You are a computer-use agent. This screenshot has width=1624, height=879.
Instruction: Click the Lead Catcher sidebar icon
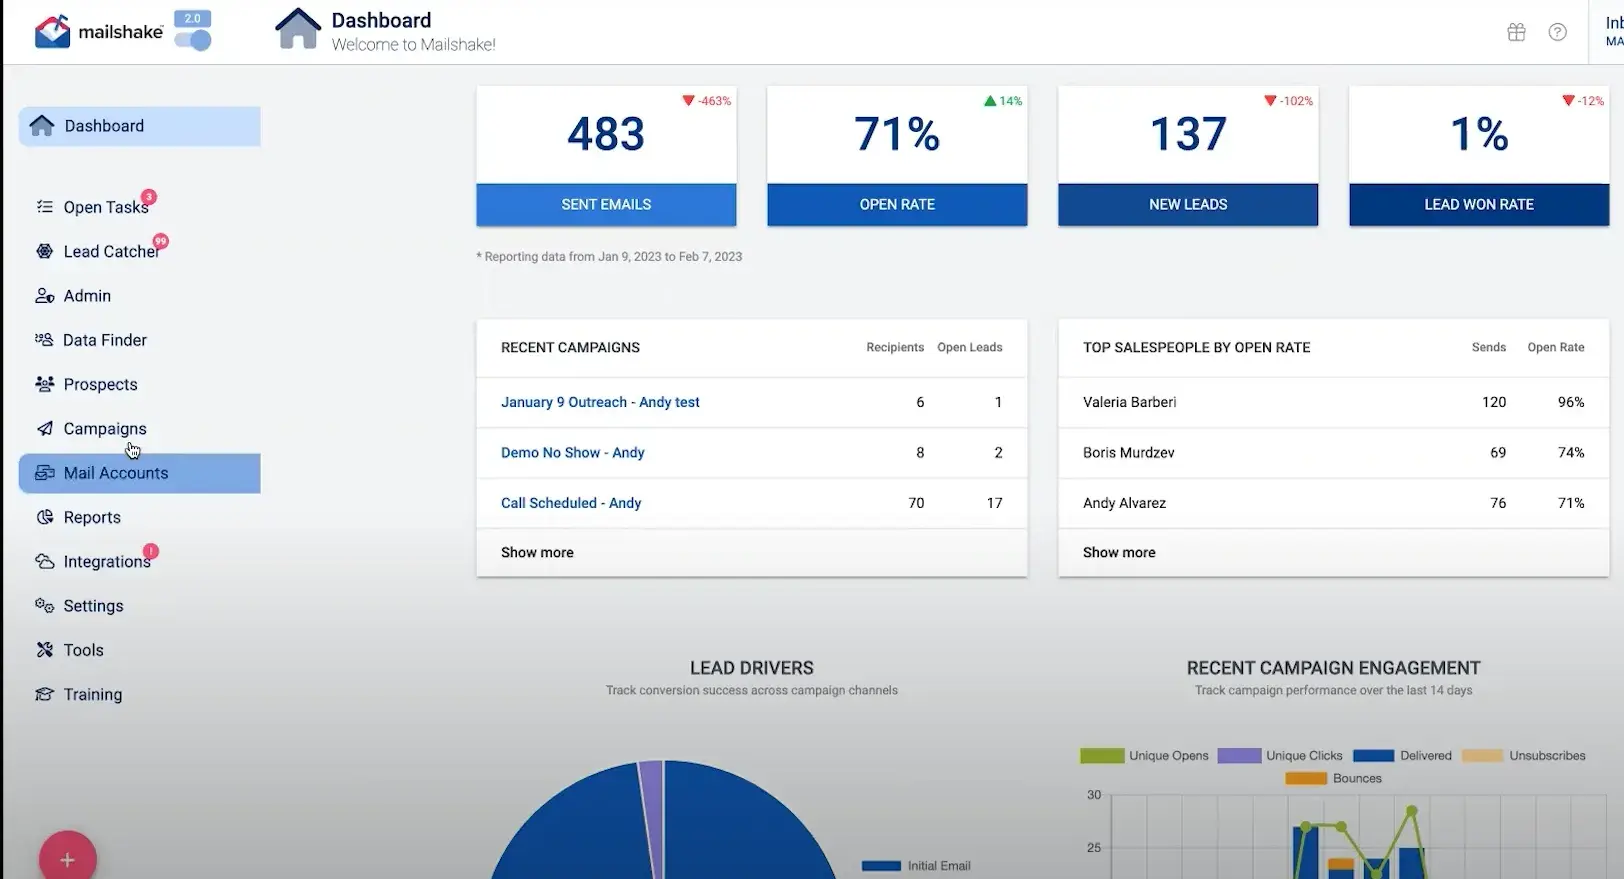(45, 252)
